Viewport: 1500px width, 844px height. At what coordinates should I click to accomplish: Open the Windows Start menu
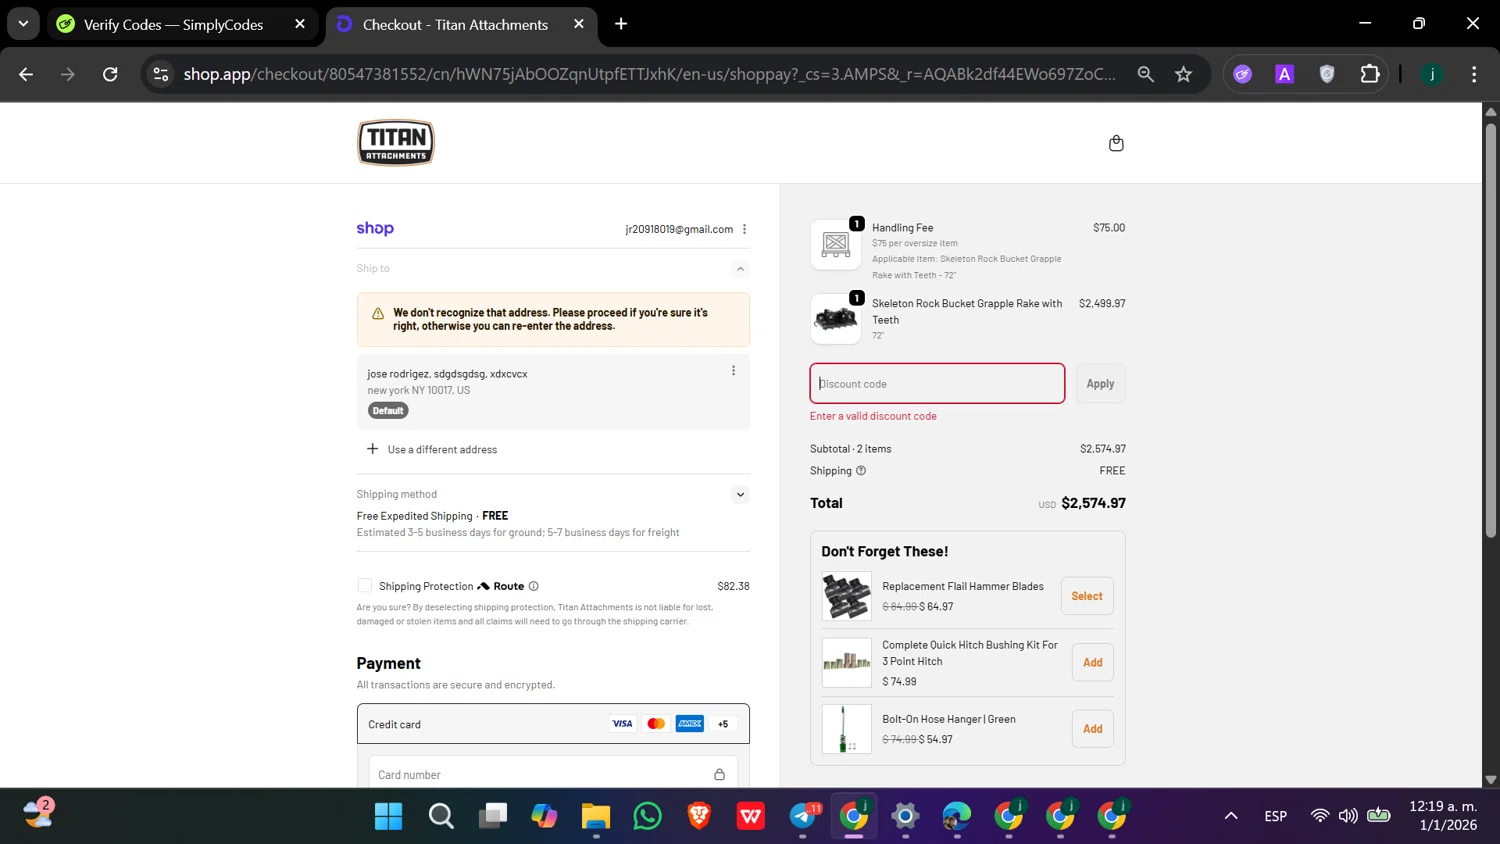point(388,816)
